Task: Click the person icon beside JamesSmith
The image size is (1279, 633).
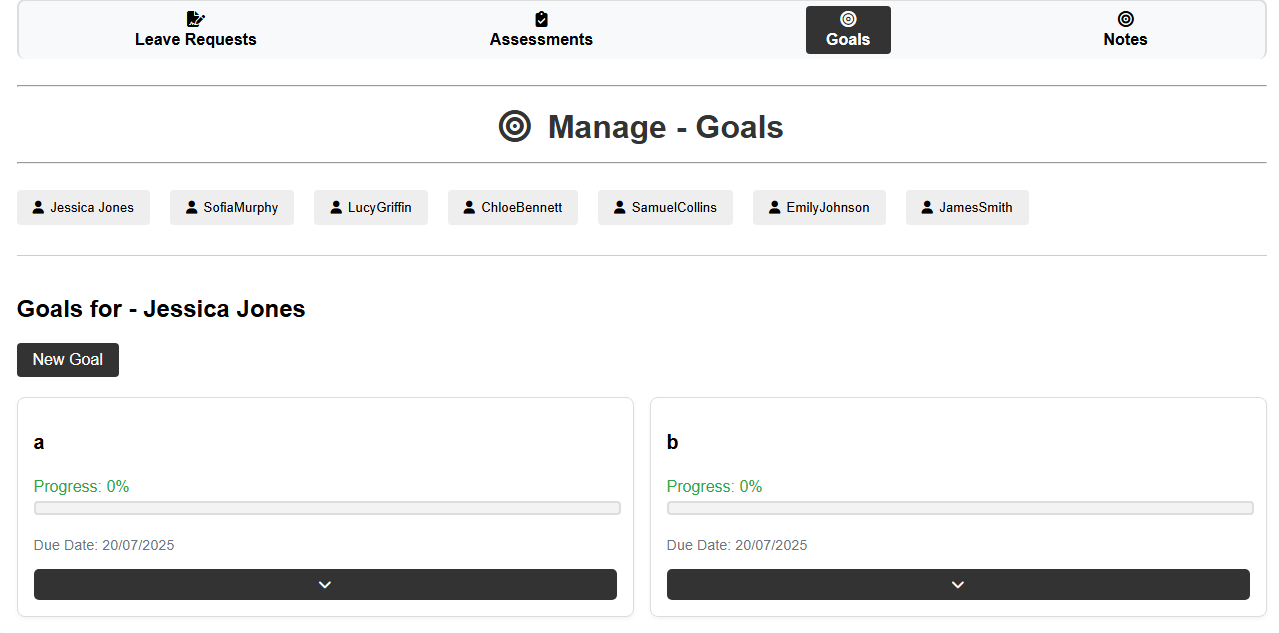Action: (926, 207)
